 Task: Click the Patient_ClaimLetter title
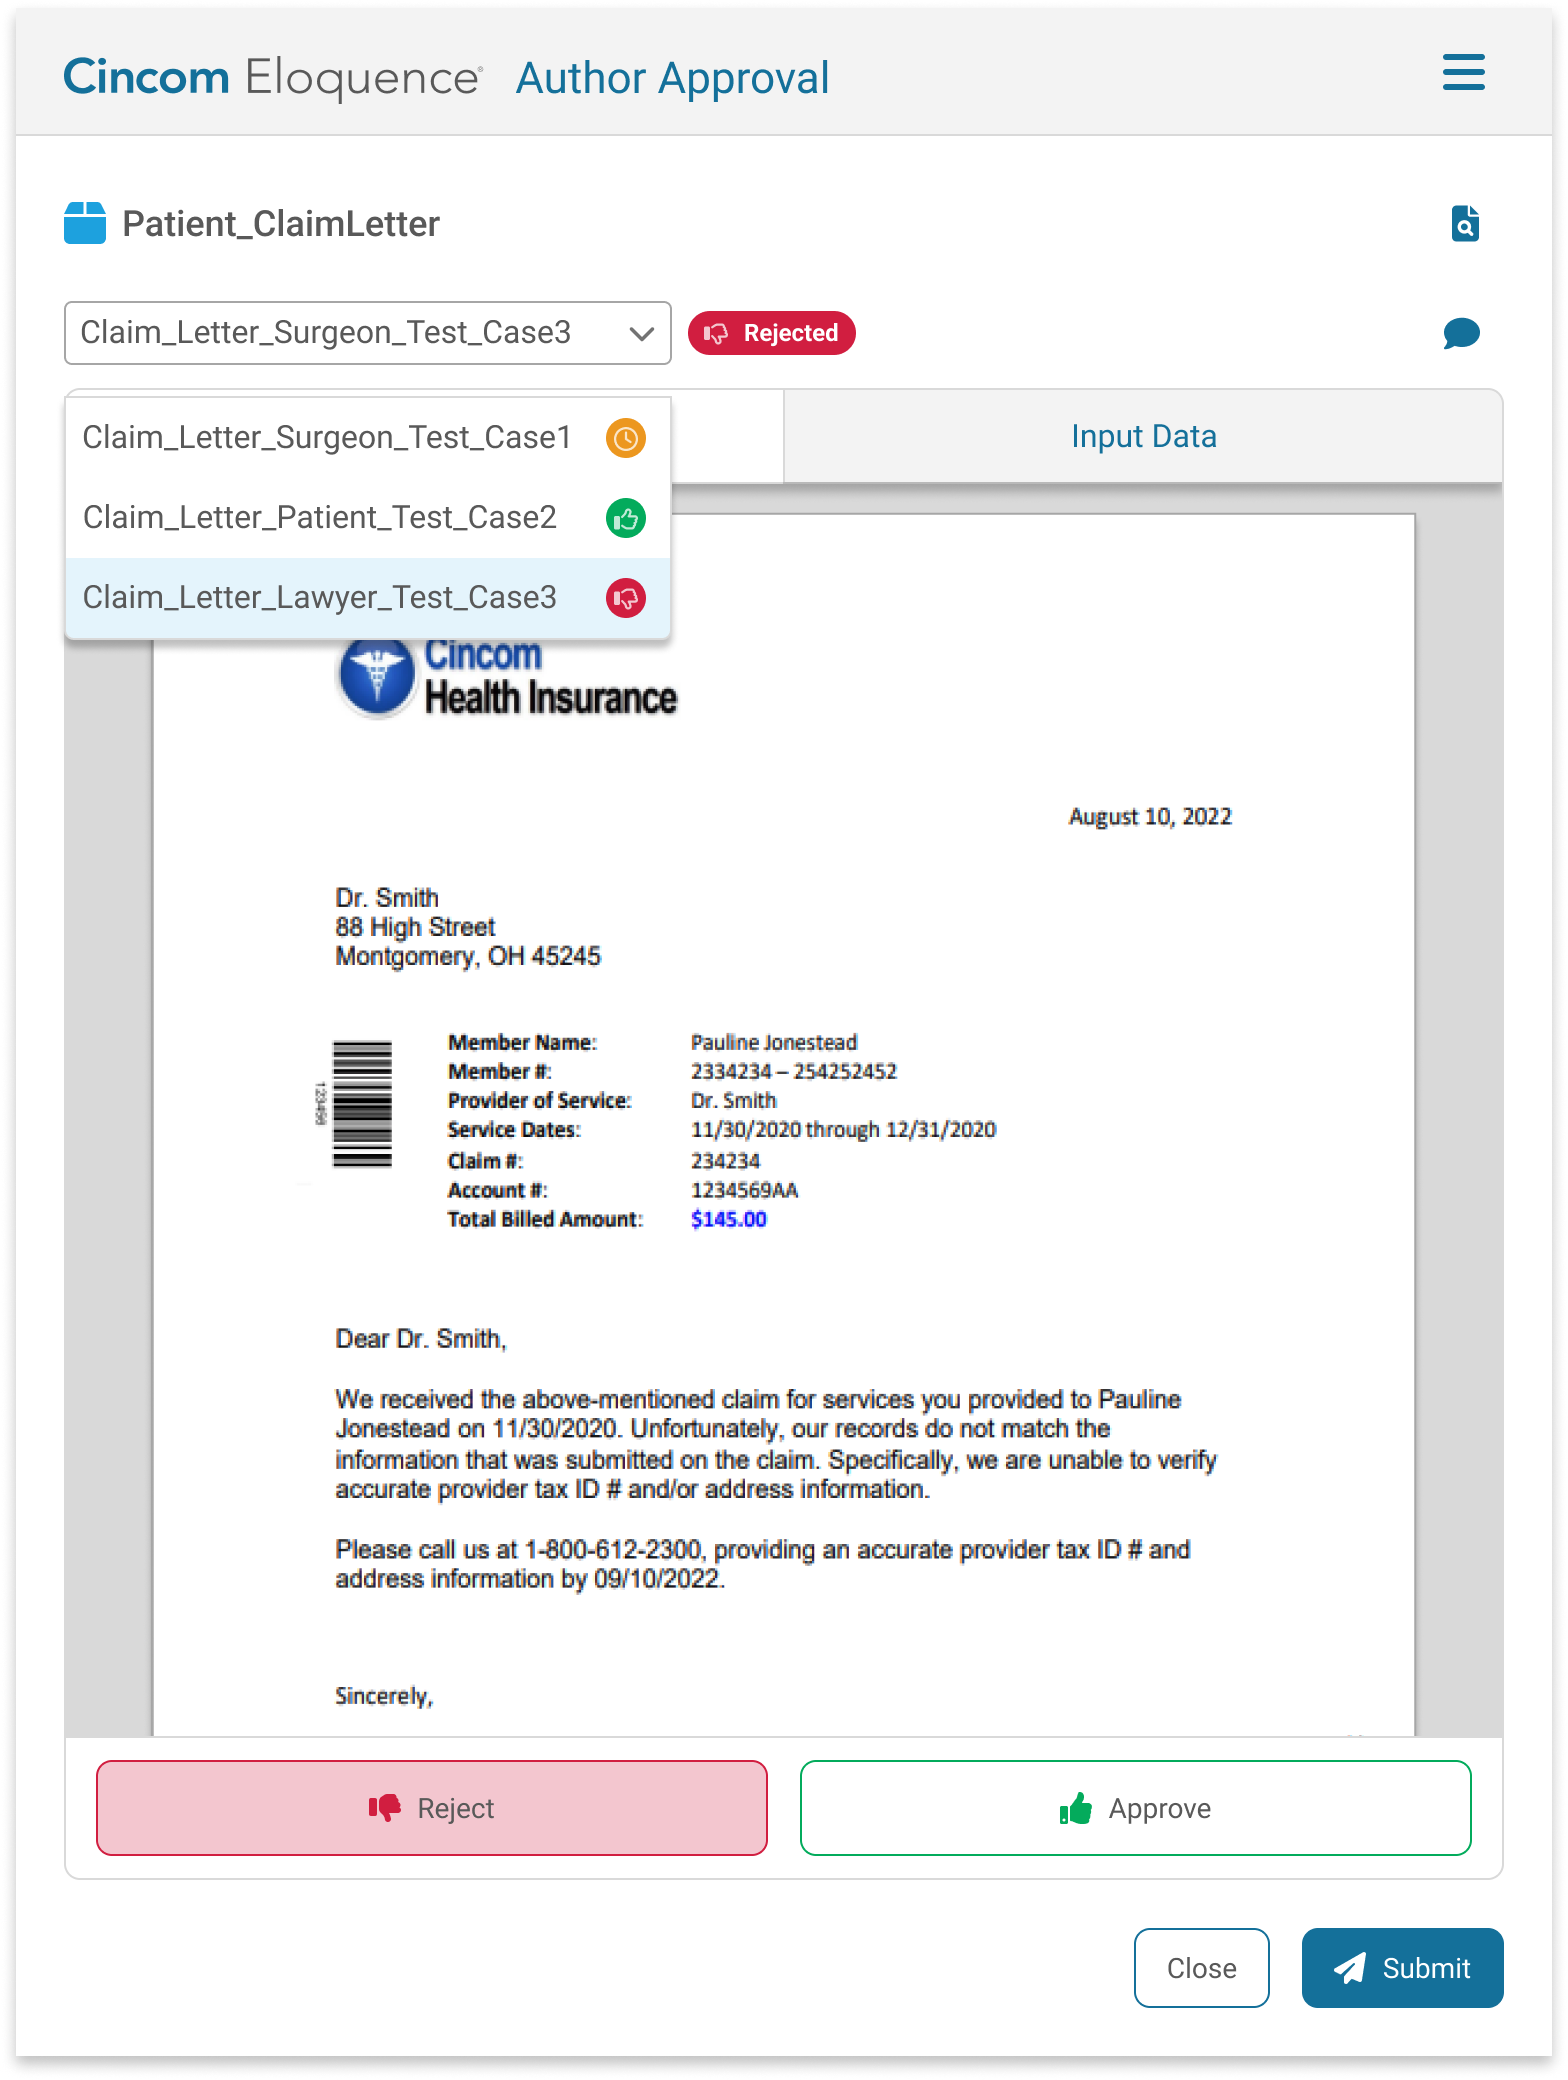(281, 224)
